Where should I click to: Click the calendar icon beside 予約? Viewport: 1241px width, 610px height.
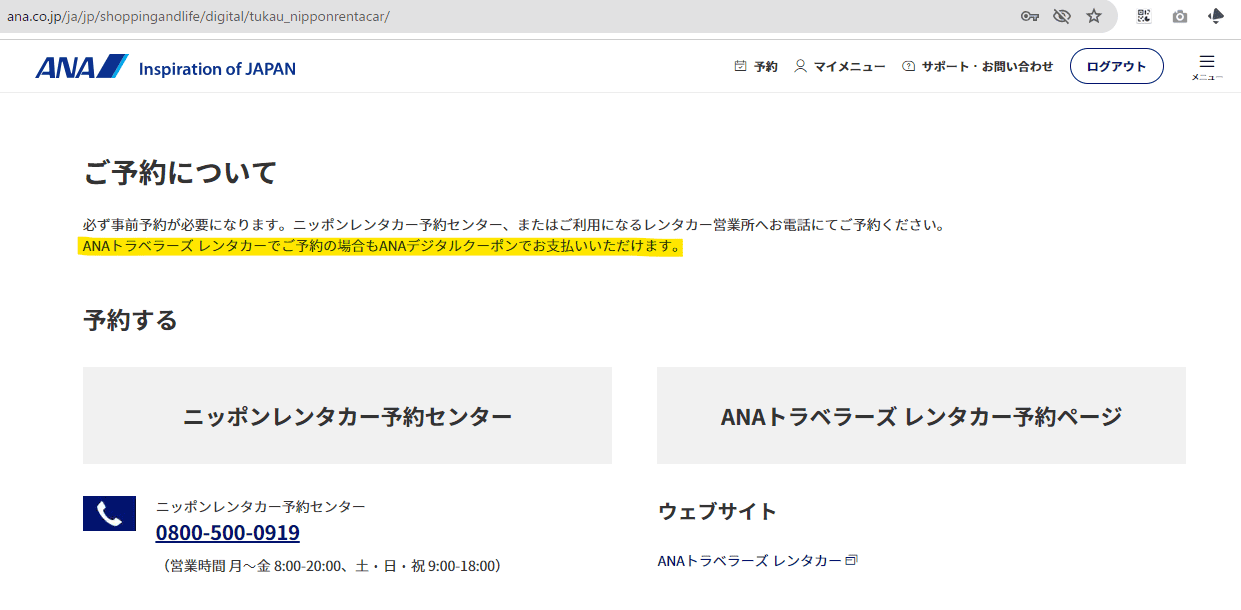click(740, 67)
